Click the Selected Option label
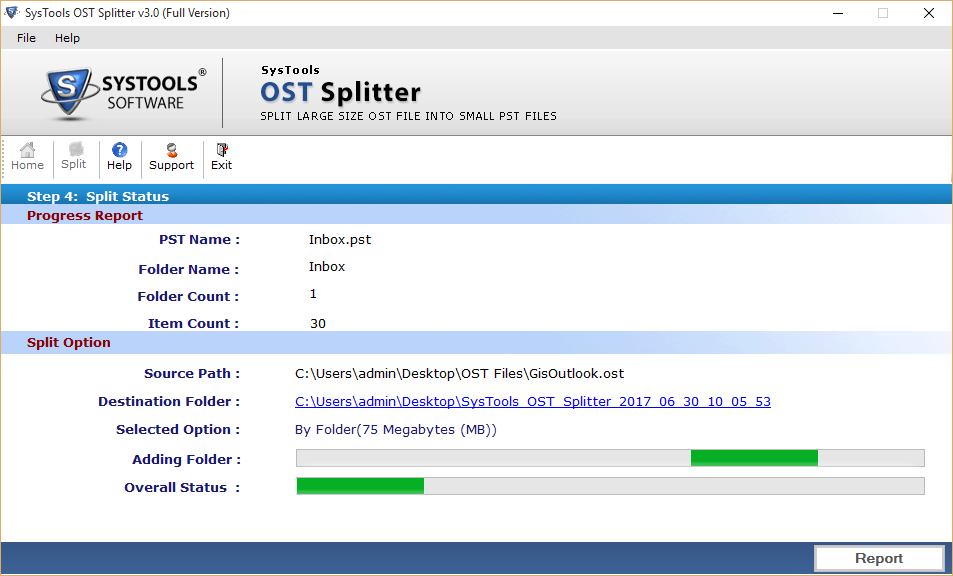The height and width of the screenshot is (576, 953). (x=178, y=430)
